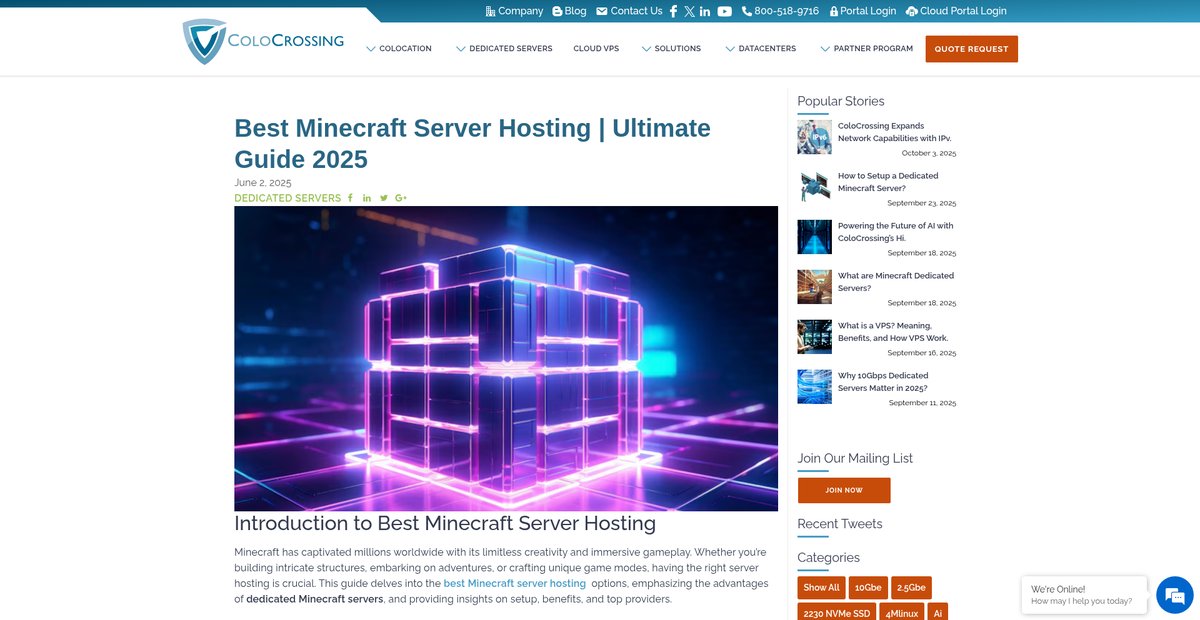Select the Ai category tag

pos(938,612)
